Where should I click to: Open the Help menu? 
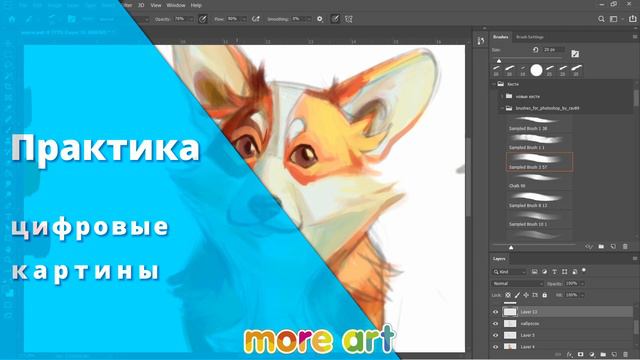196,5
